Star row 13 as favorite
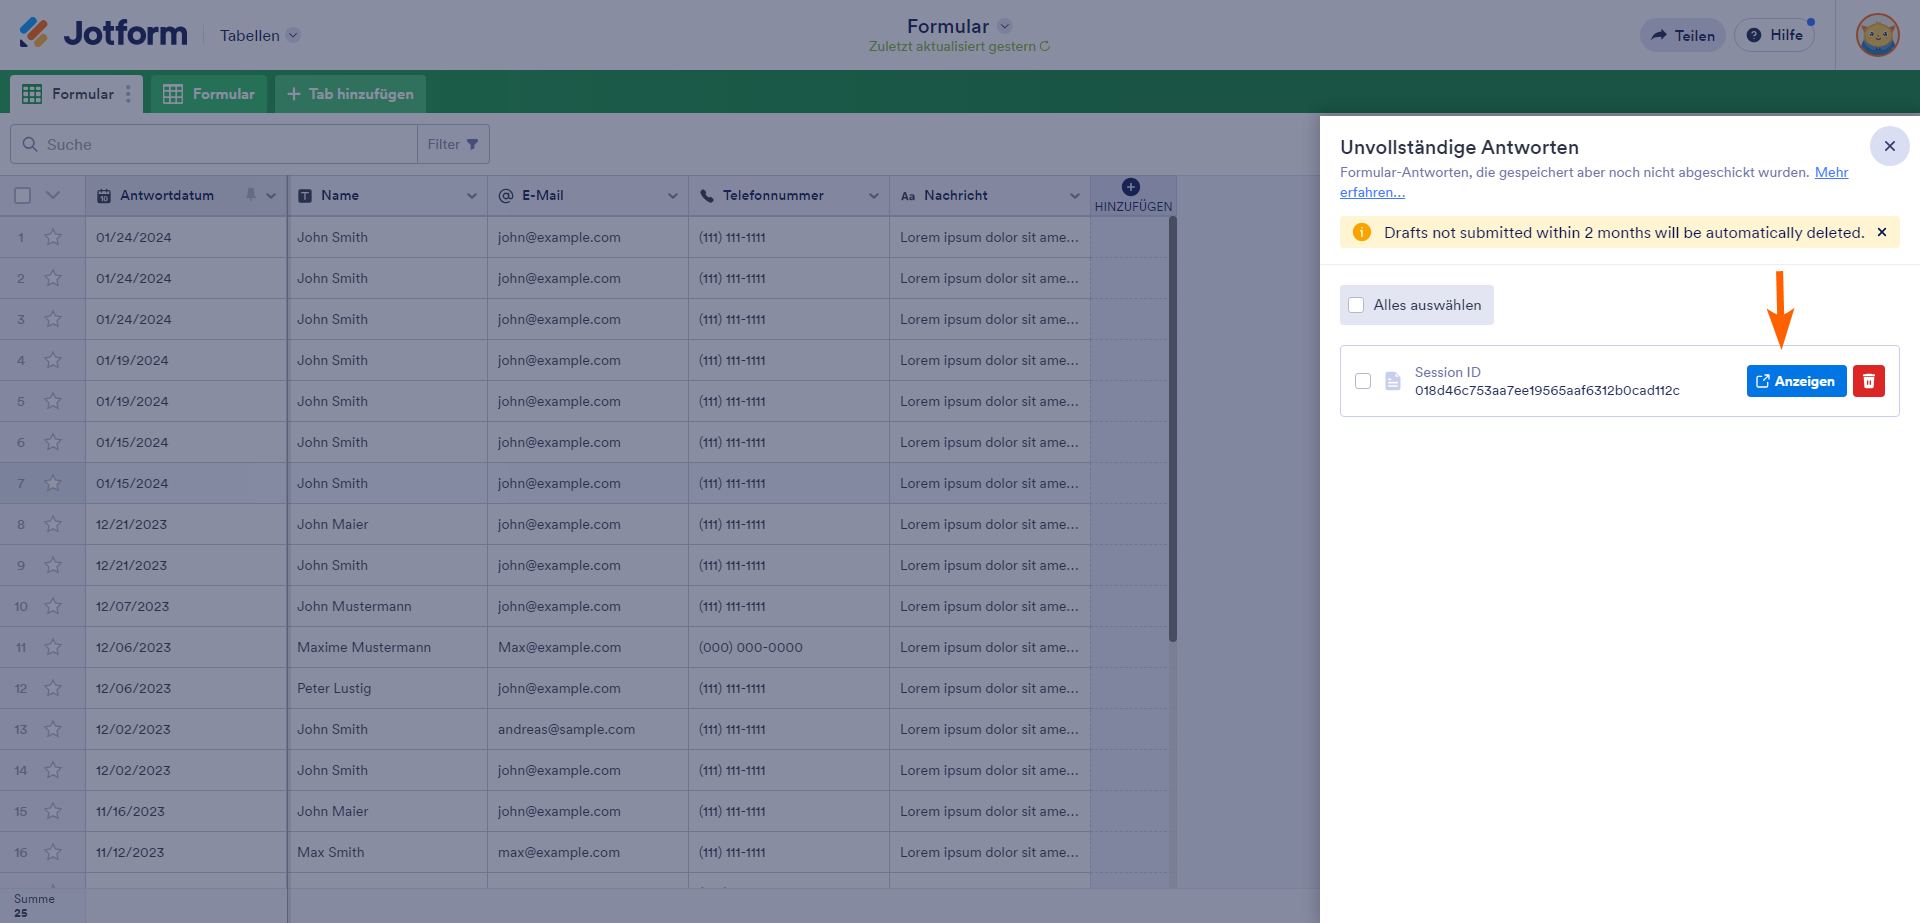The width and height of the screenshot is (1920, 923). click(x=53, y=729)
